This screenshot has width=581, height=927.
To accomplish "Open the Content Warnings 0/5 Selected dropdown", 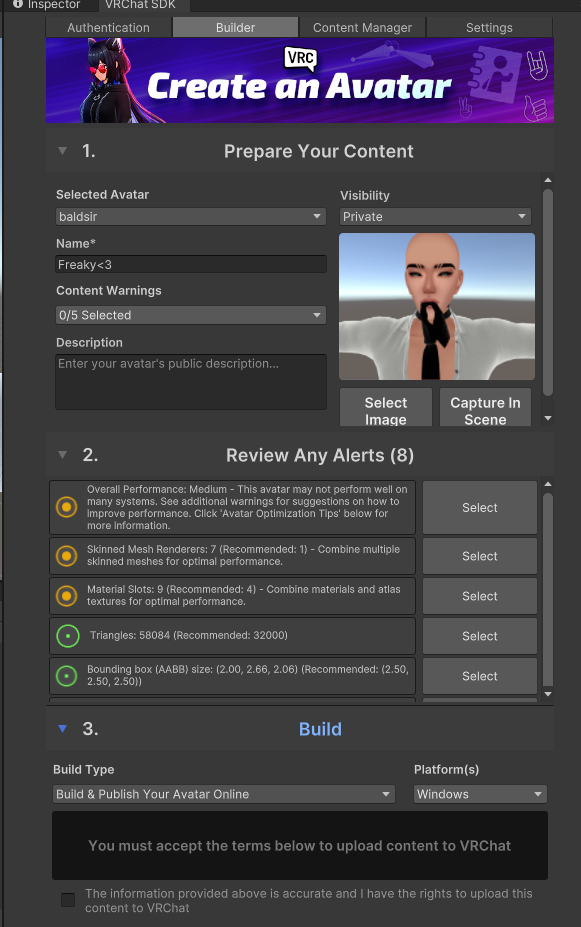I will (190, 315).
